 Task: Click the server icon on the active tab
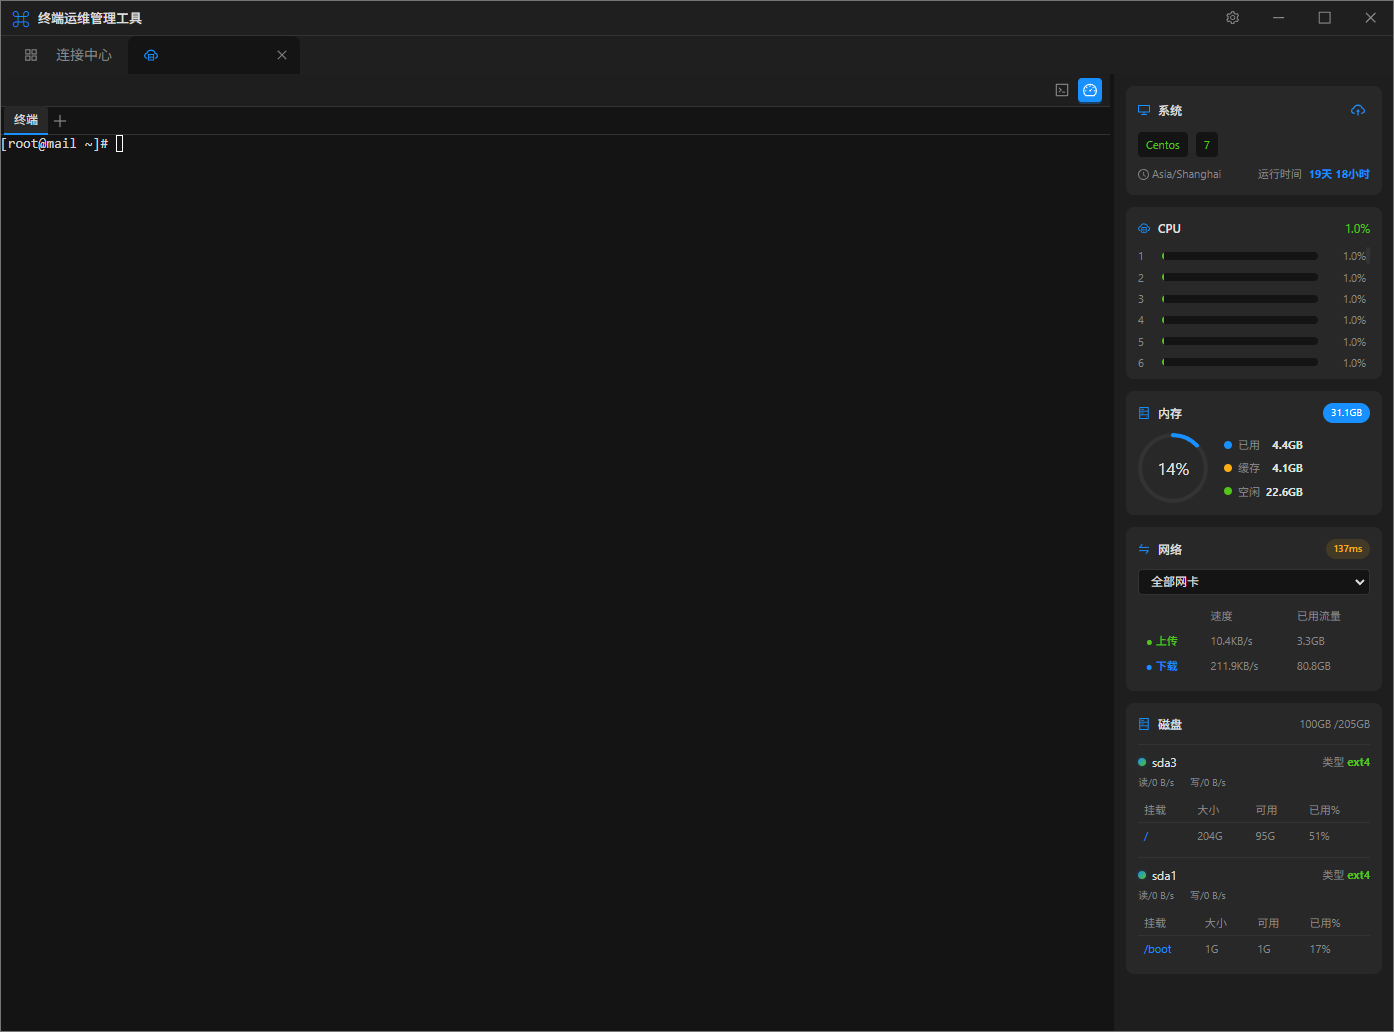pyautogui.click(x=151, y=55)
